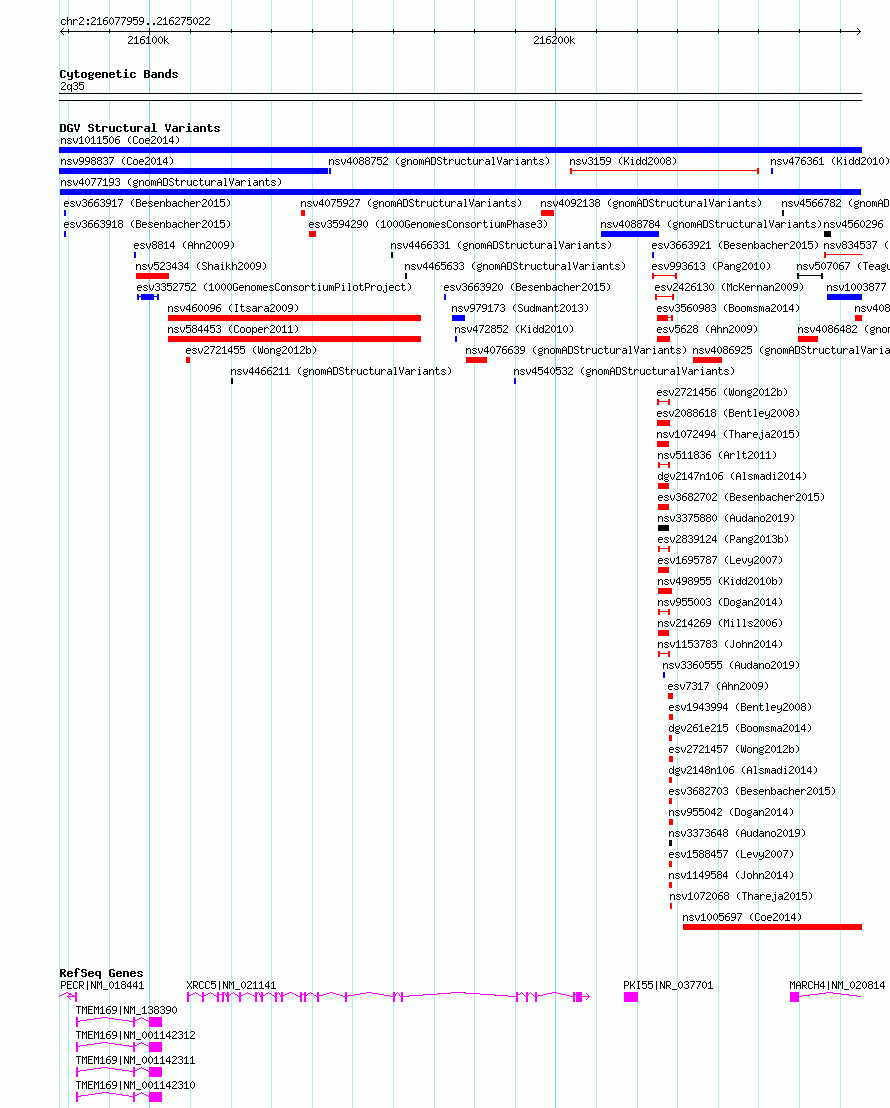Click esv7317 (Ahn2009) label
Image resolution: width=890 pixels, height=1108 pixels.
click(x=718, y=686)
